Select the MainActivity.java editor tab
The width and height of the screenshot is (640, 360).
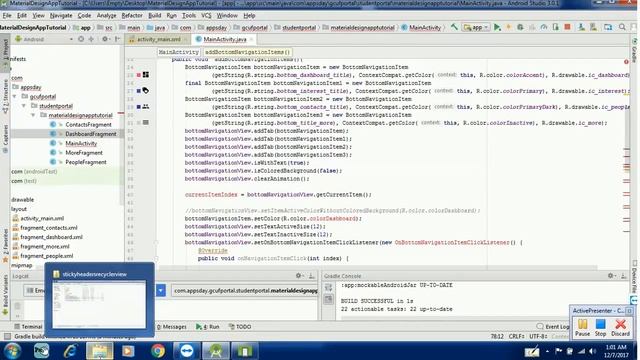pyautogui.click(x=224, y=39)
